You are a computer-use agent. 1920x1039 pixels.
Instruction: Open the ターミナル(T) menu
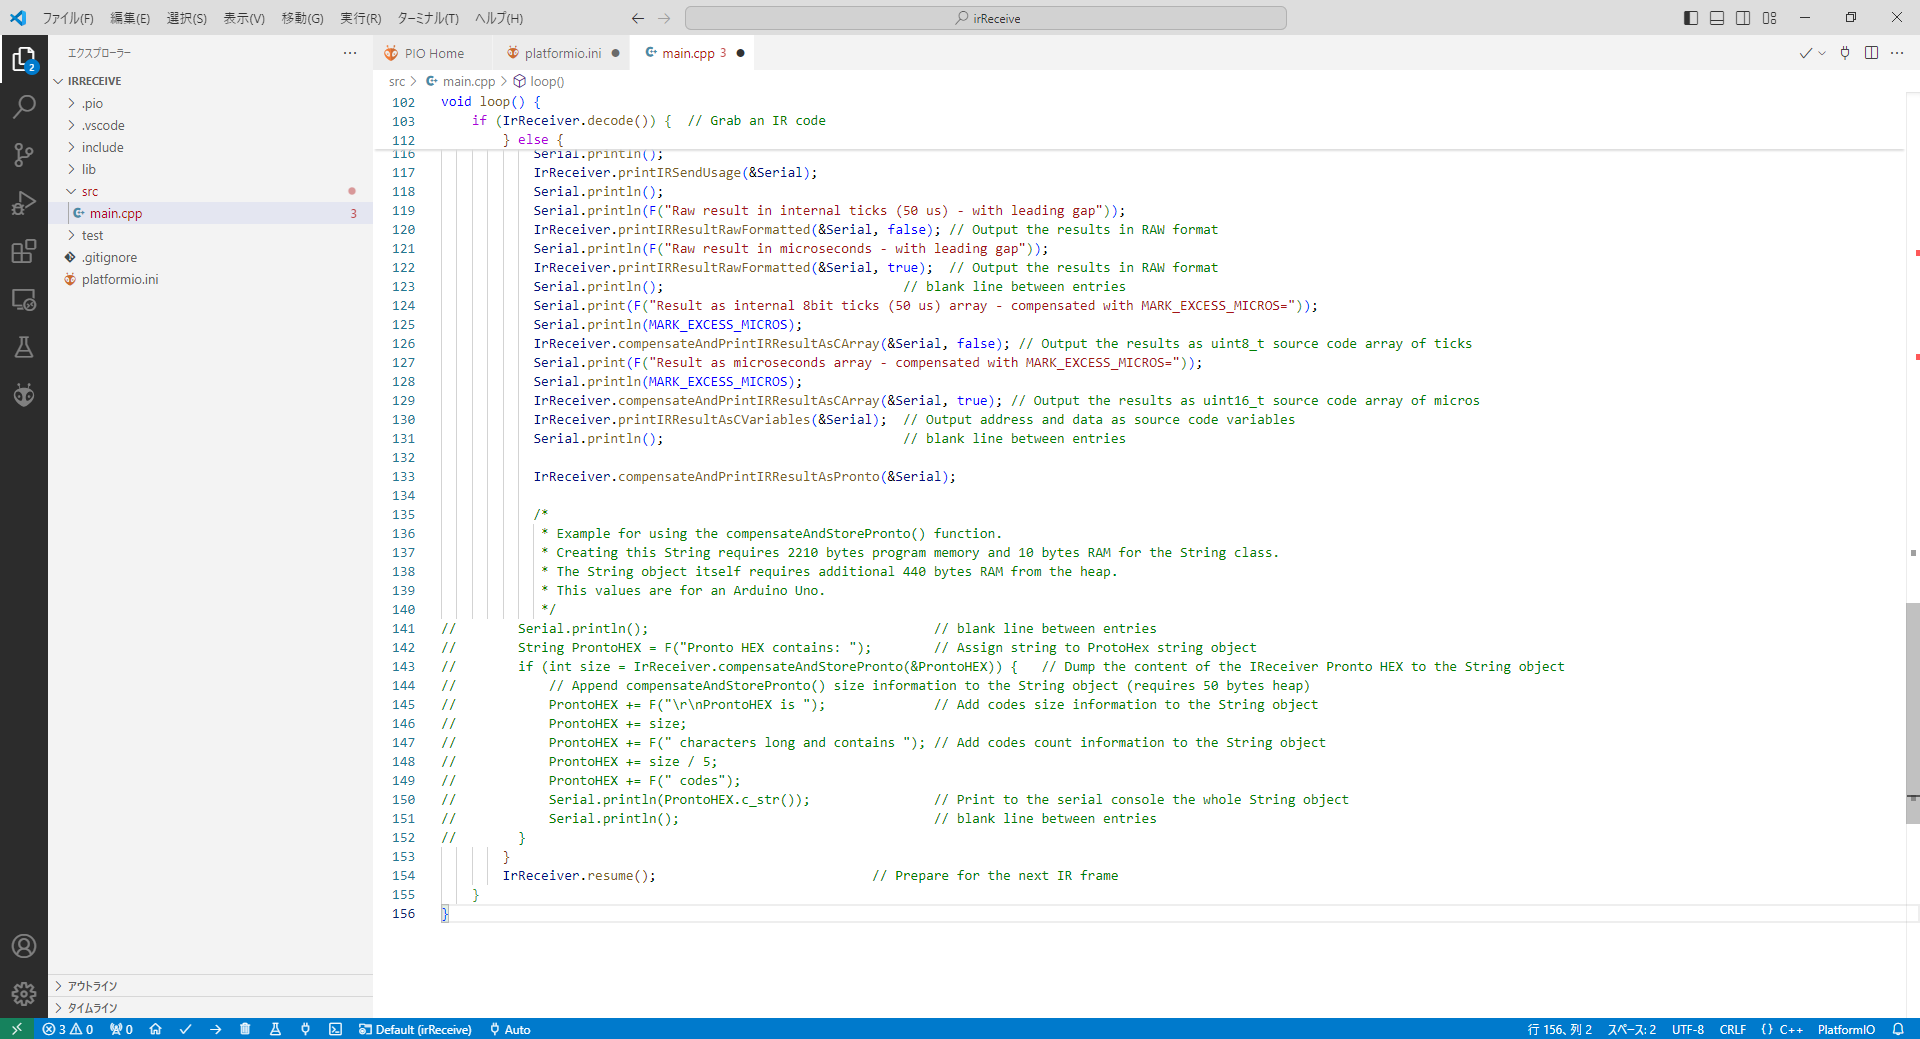click(427, 18)
